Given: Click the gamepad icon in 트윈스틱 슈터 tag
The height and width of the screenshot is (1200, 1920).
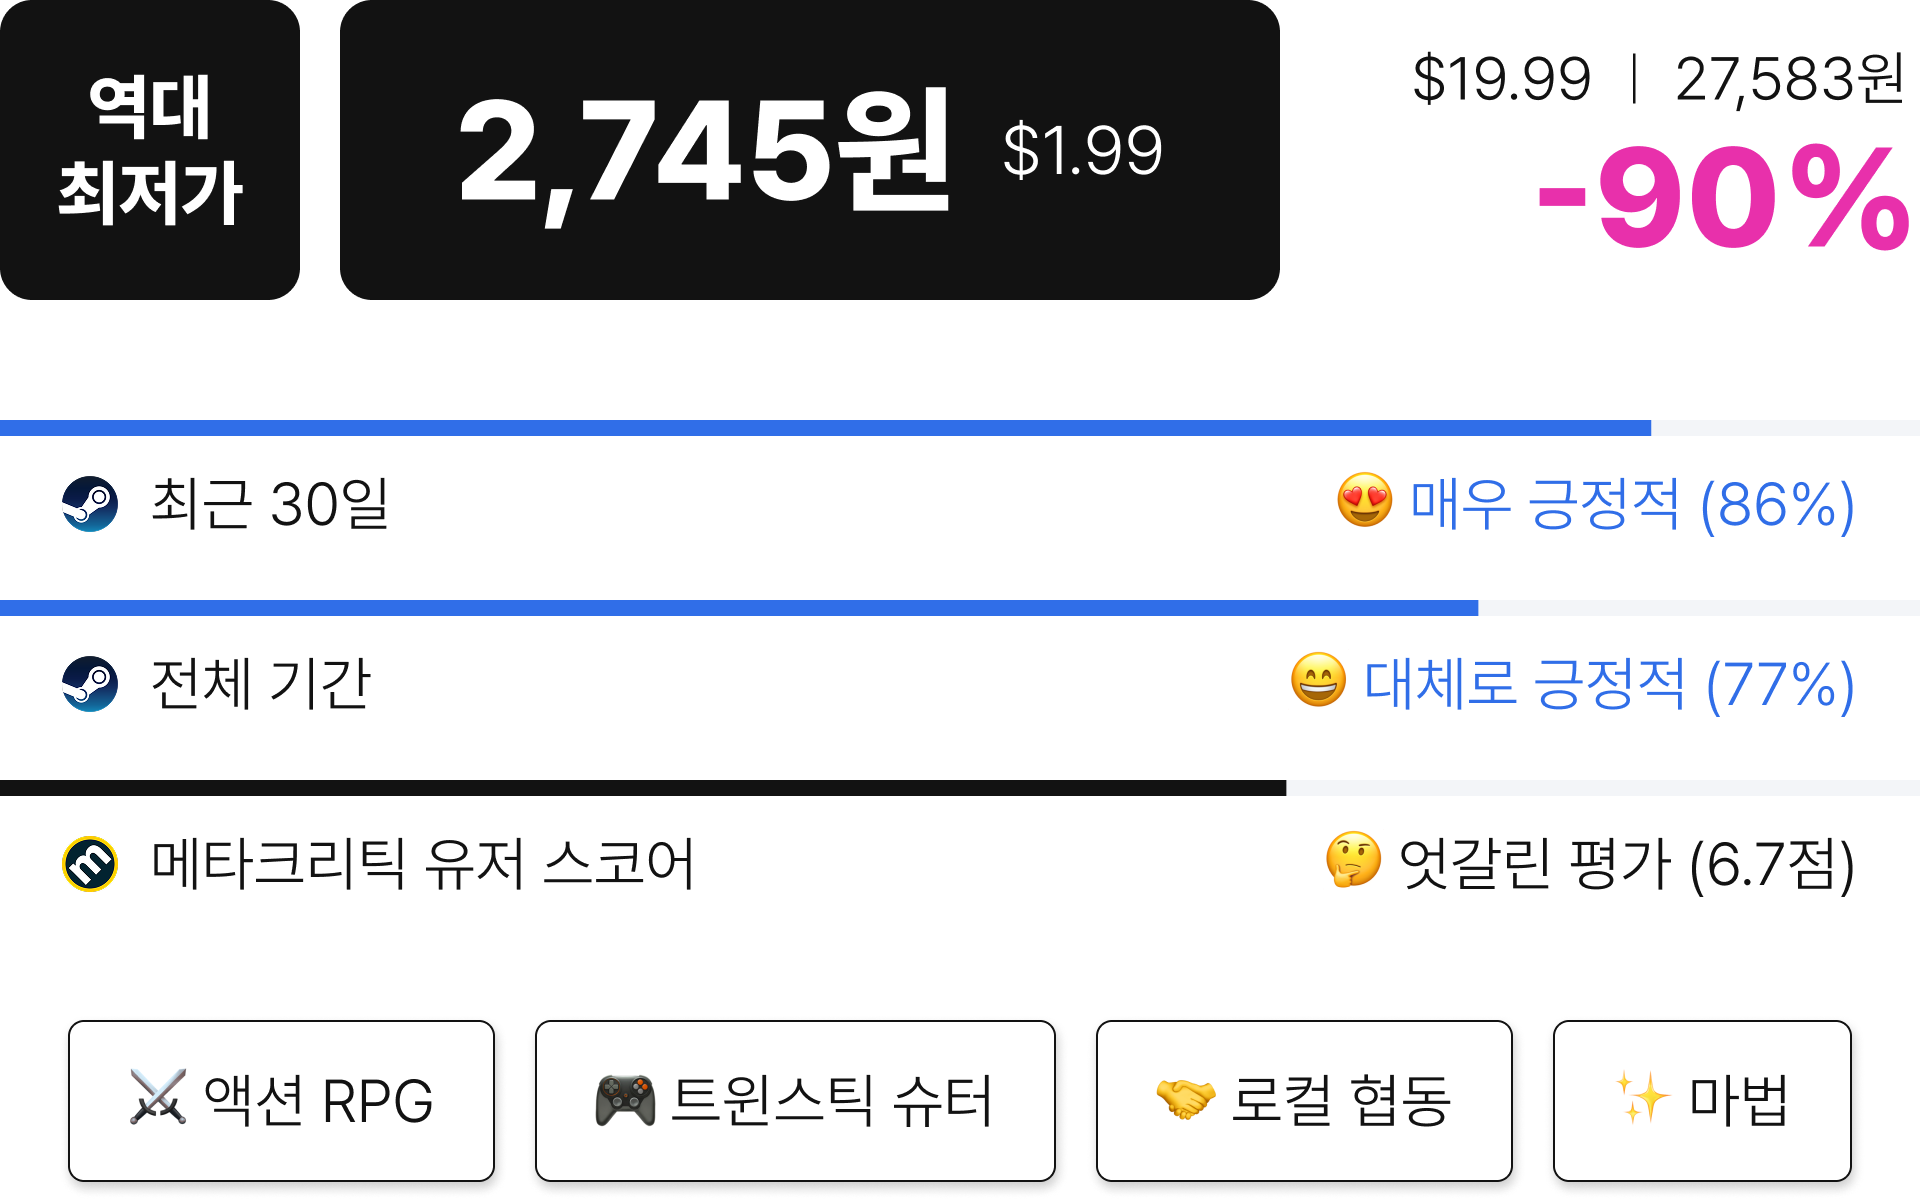Looking at the screenshot, I should pos(625,1099).
